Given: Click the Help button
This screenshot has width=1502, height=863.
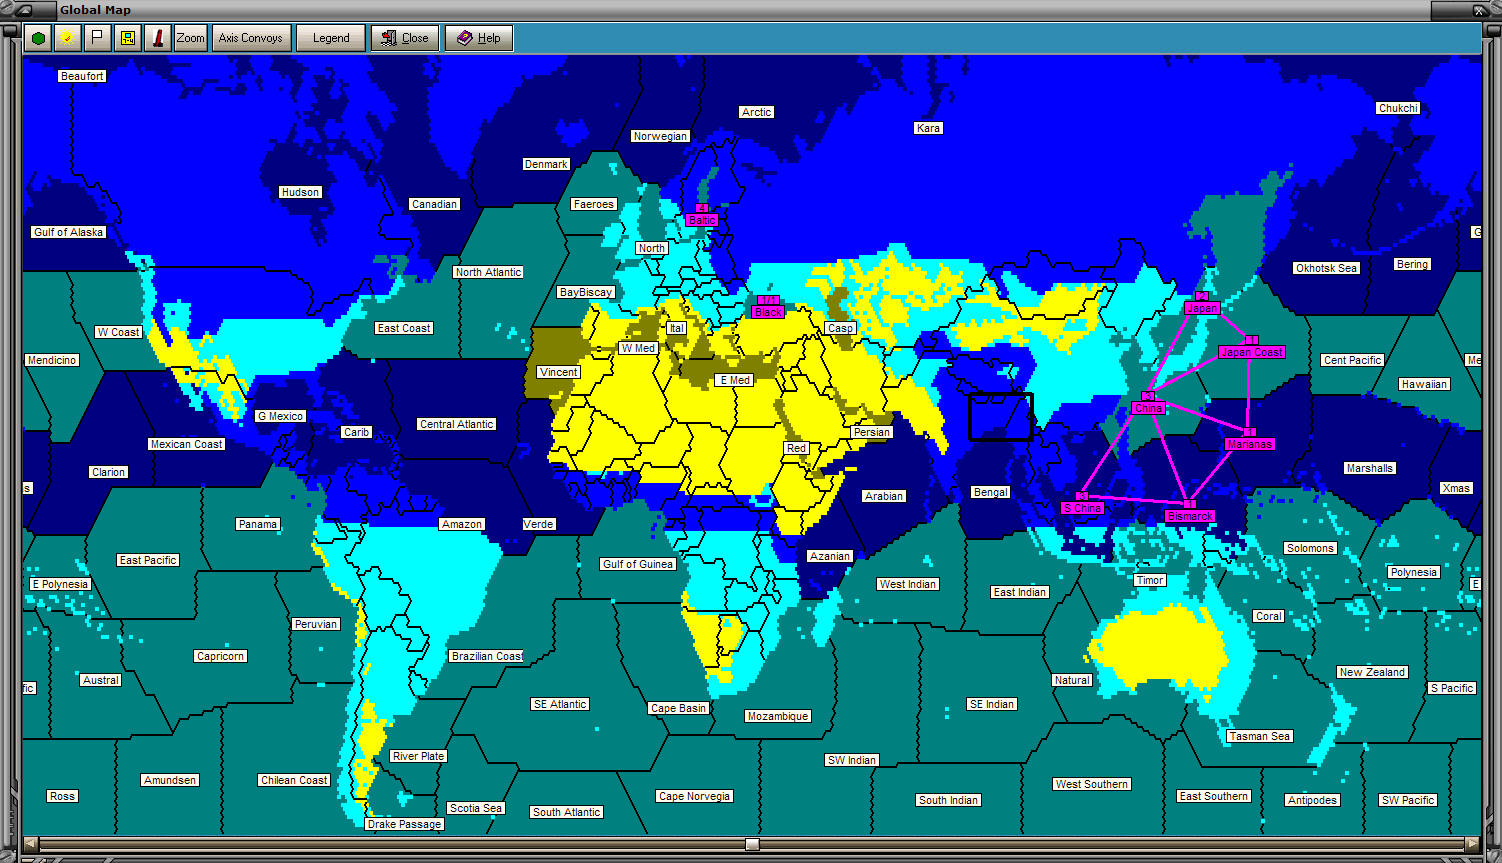Looking at the screenshot, I should click(478, 37).
